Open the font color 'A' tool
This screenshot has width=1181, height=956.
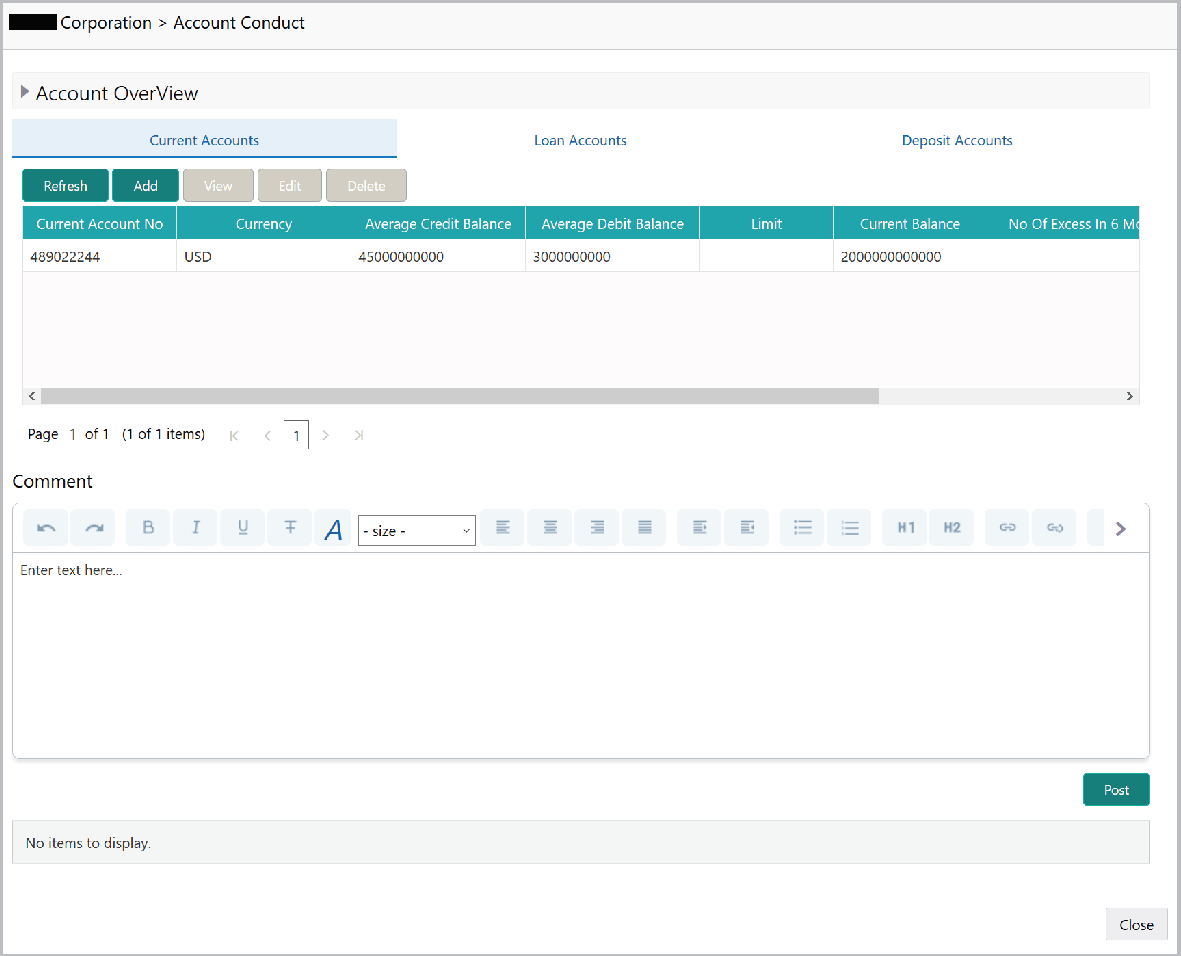click(333, 529)
